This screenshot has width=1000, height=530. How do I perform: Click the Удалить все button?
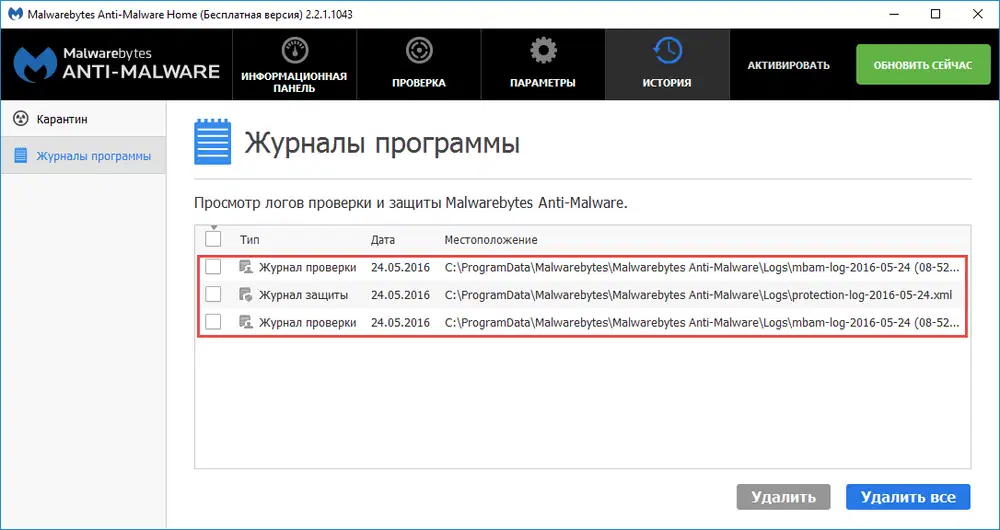[x=908, y=497]
